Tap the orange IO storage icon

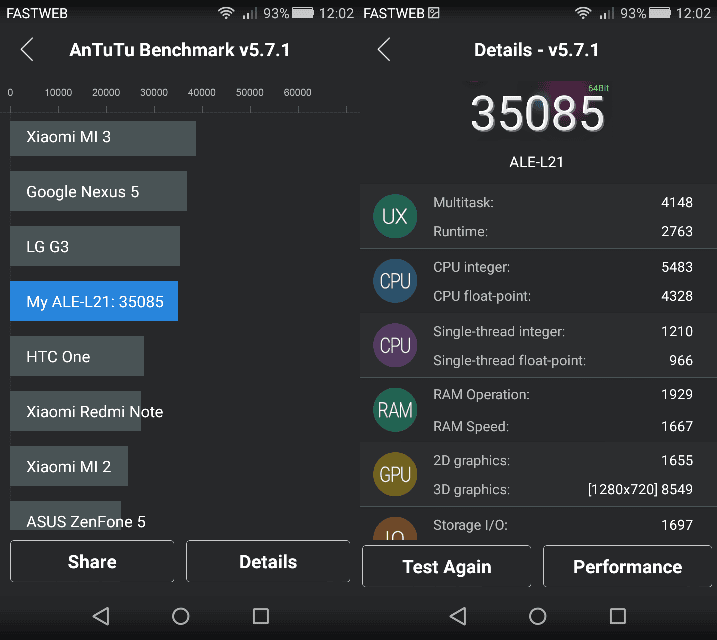click(x=394, y=531)
